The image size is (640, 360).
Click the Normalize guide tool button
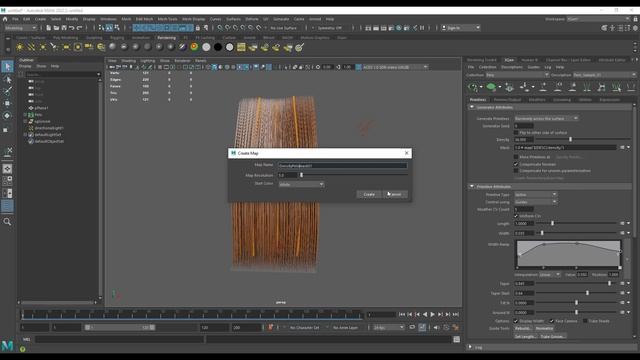click(544, 329)
